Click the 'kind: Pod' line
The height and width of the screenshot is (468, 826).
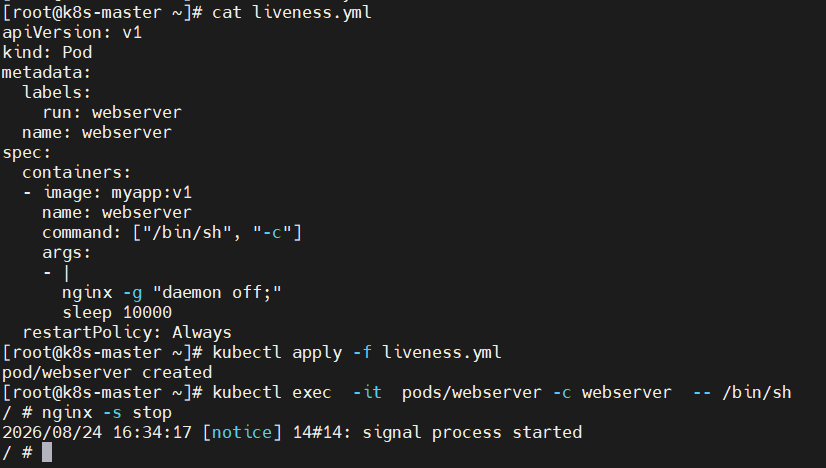coord(47,52)
